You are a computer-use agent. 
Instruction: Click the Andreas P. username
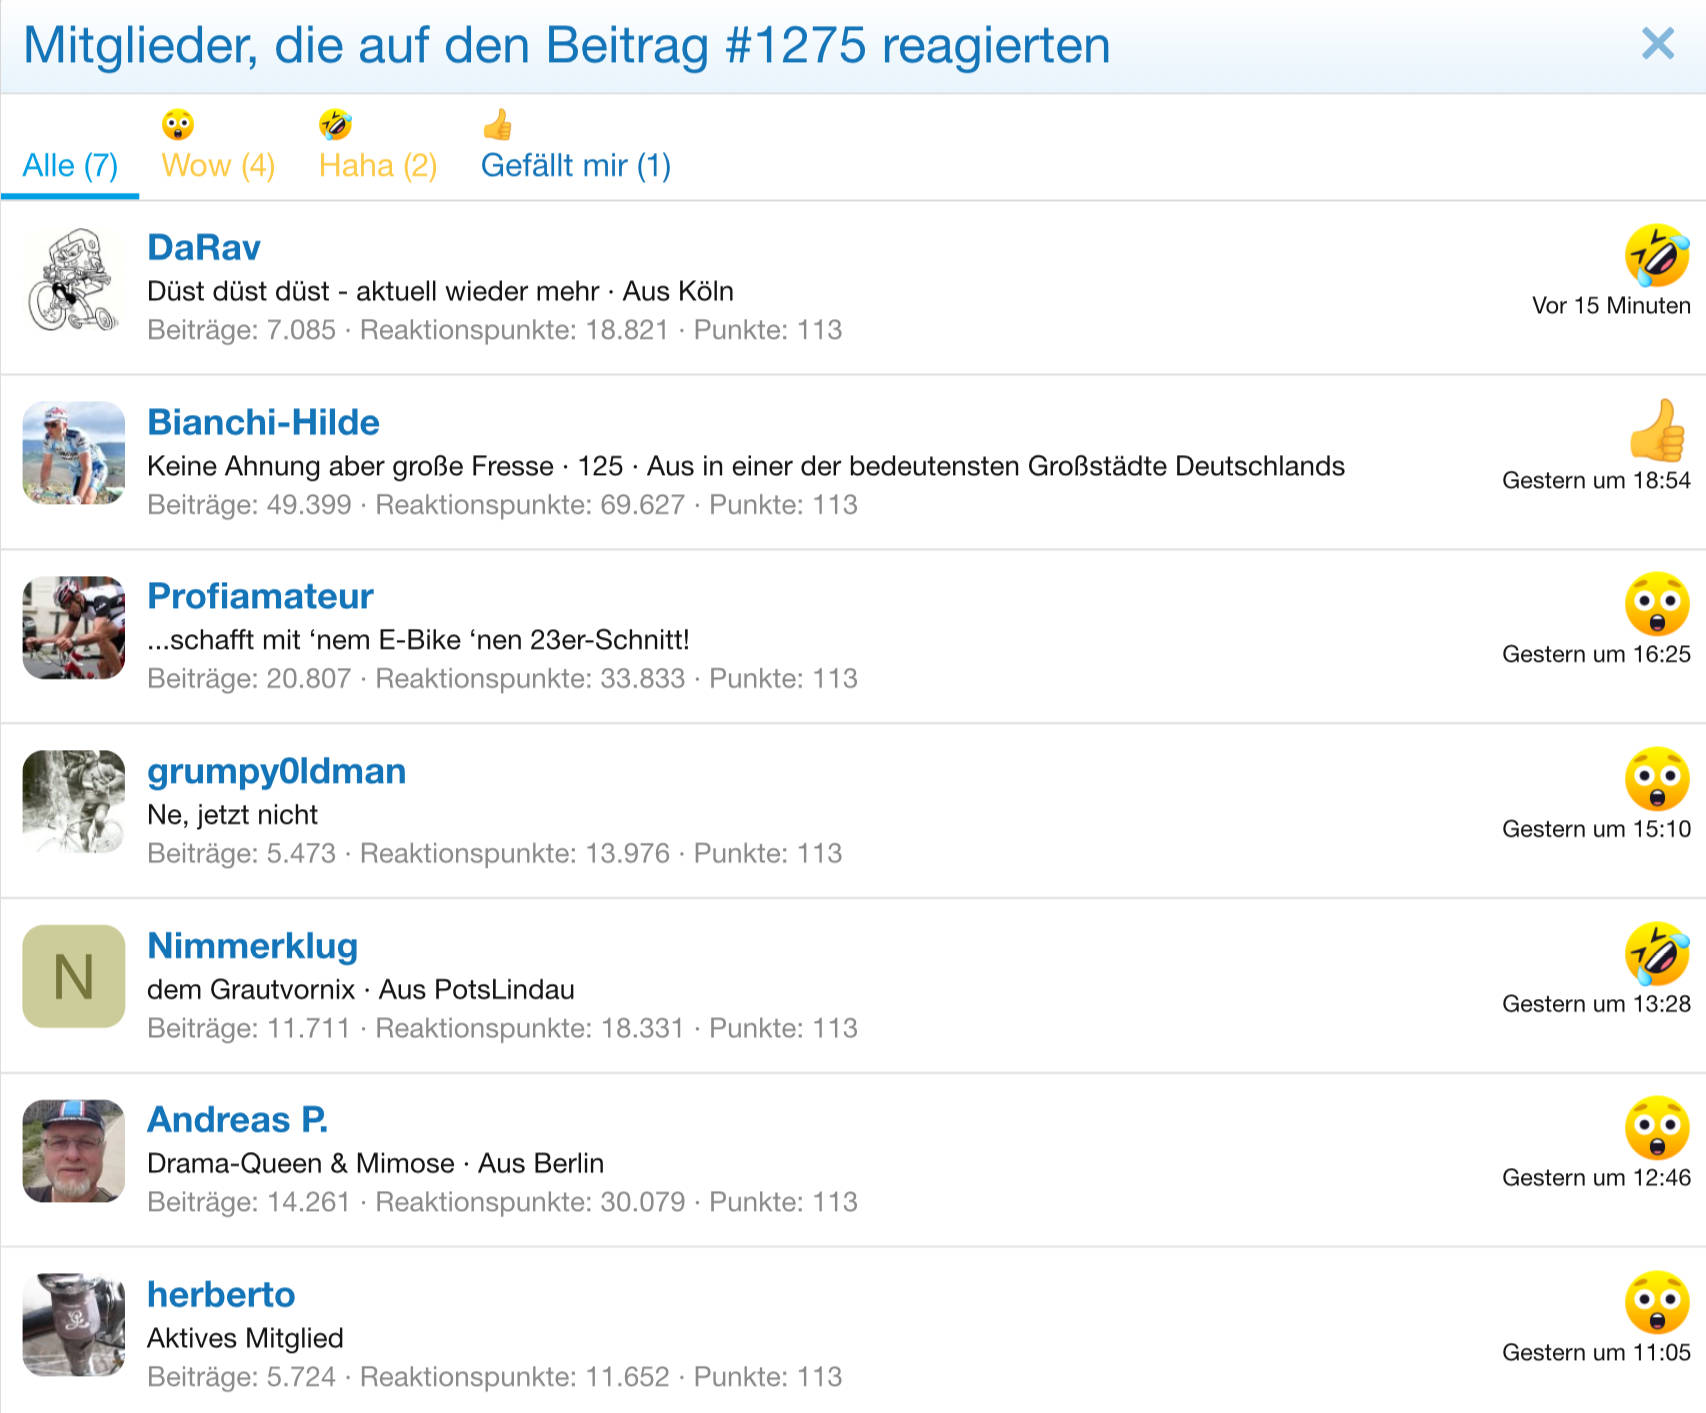pyautogui.click(x=237, y=1119)
